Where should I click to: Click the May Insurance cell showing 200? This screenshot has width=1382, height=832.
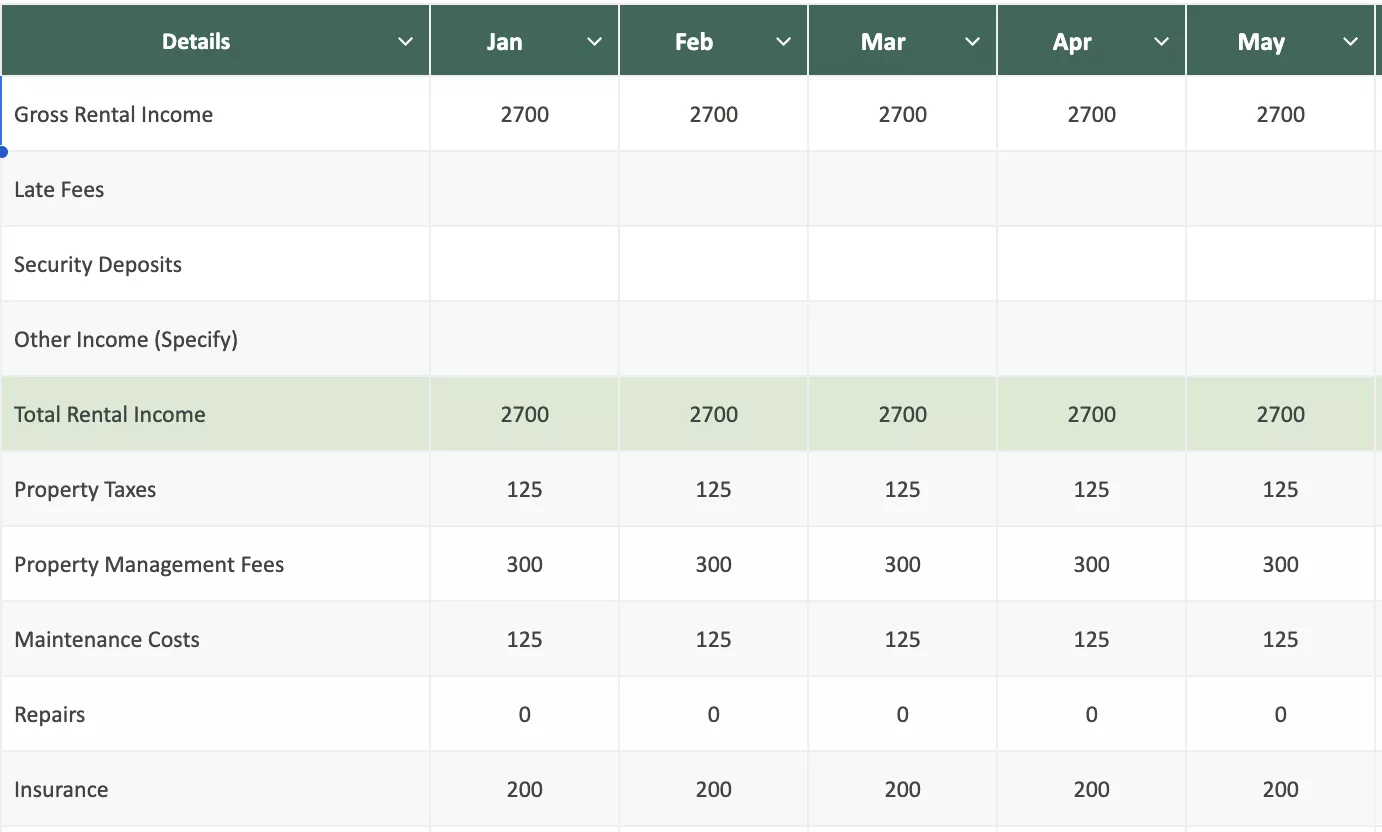(1280, 789)
